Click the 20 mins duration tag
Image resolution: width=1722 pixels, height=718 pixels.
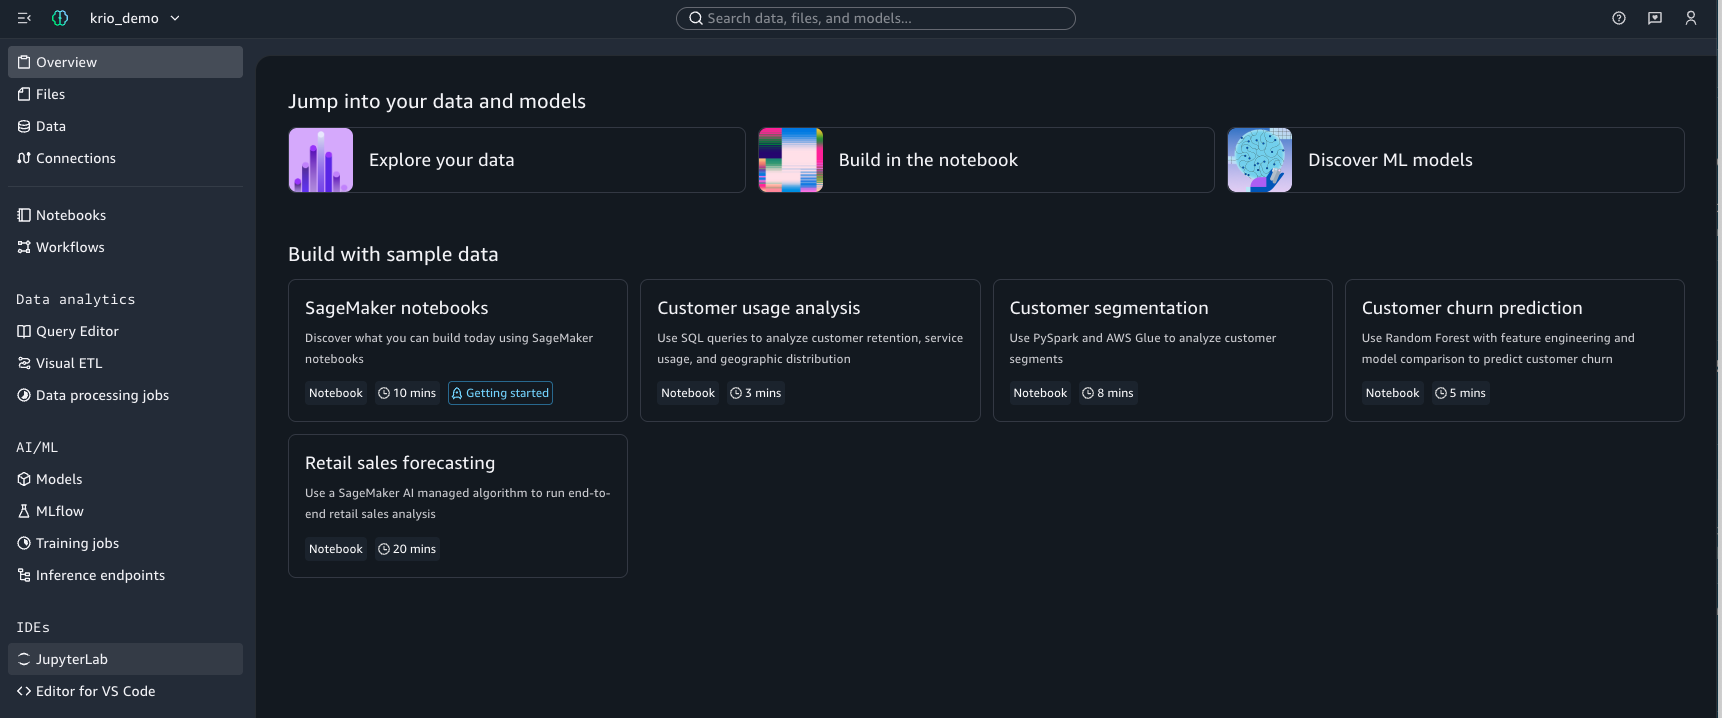407,549
